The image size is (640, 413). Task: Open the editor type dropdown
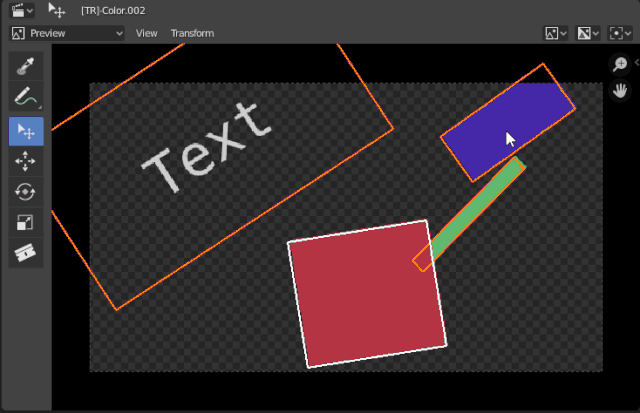(x=22, y=11)
